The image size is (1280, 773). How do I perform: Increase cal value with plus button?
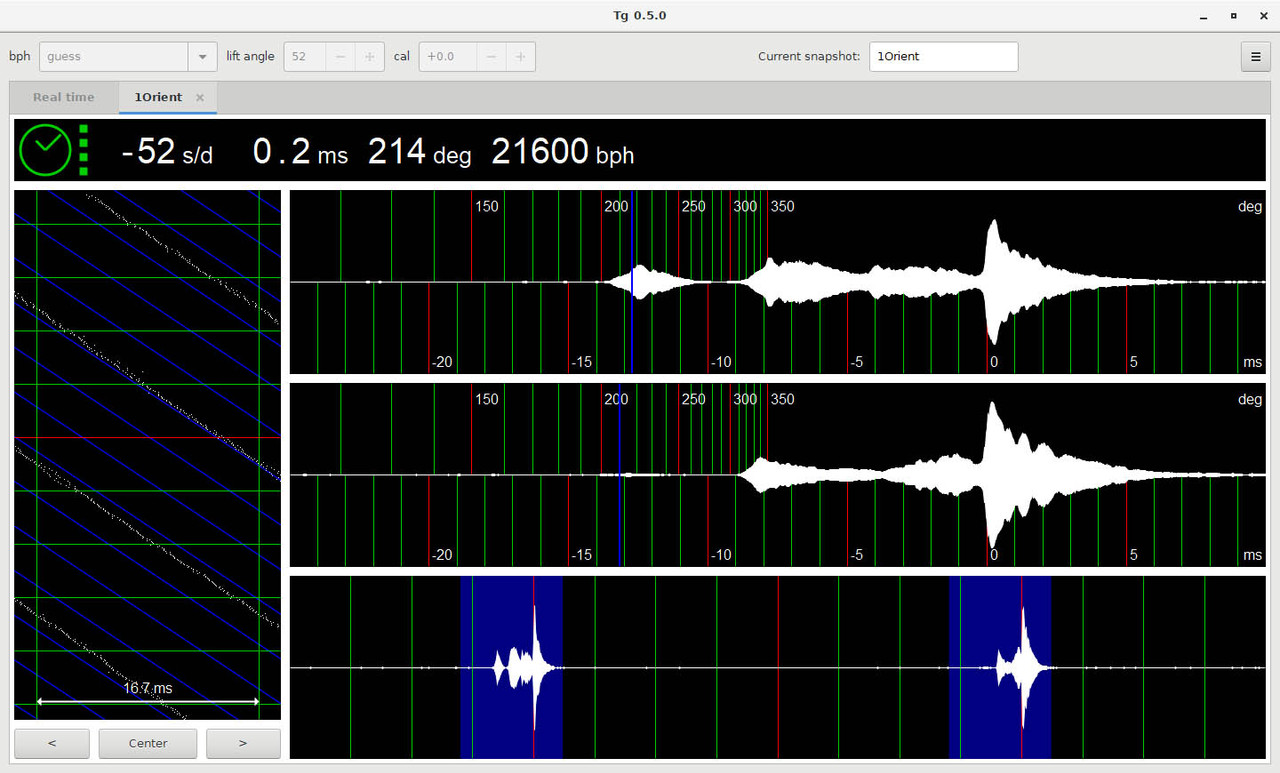(x=520, y=57)
